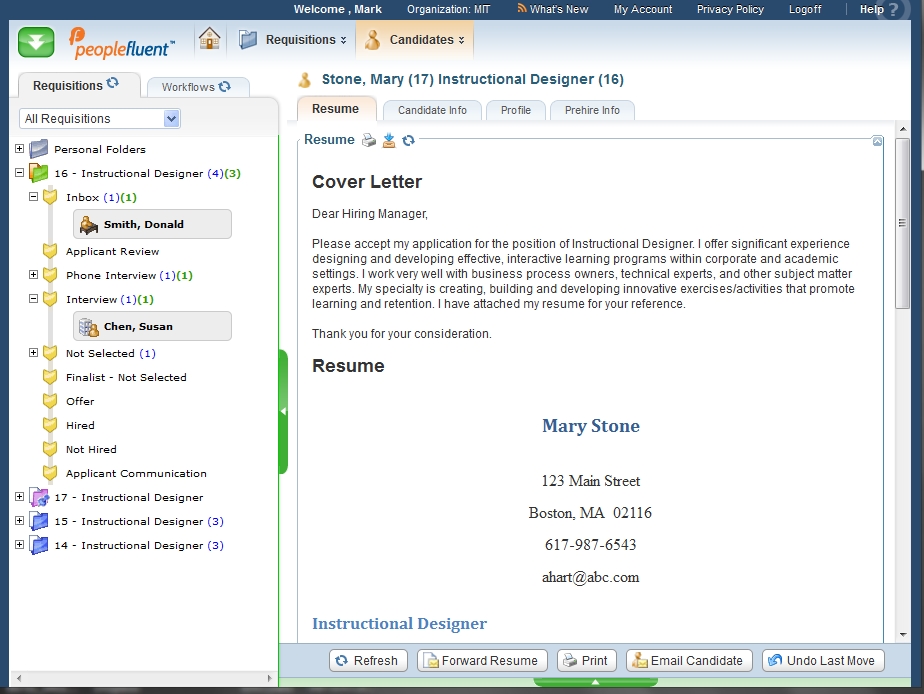924x694 pixels.
Task: Collapse the resume panel with corner icon
Action: point(877,141)
